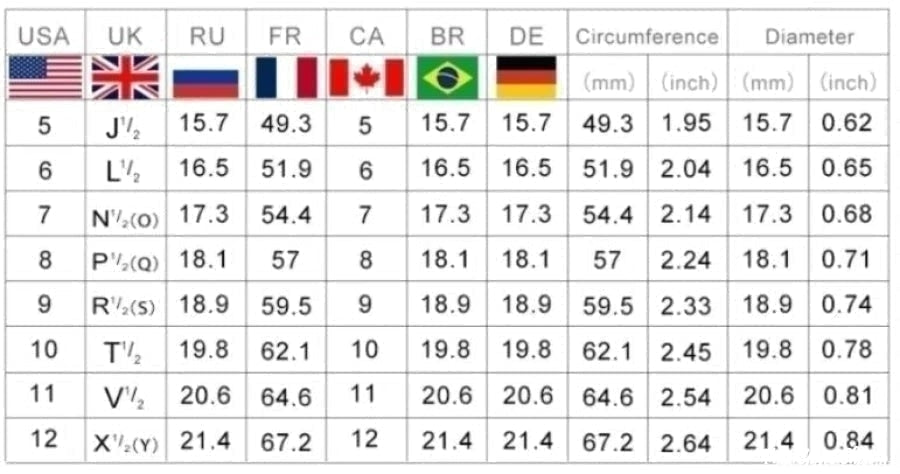Click the United States flag icon

[45, 78]
